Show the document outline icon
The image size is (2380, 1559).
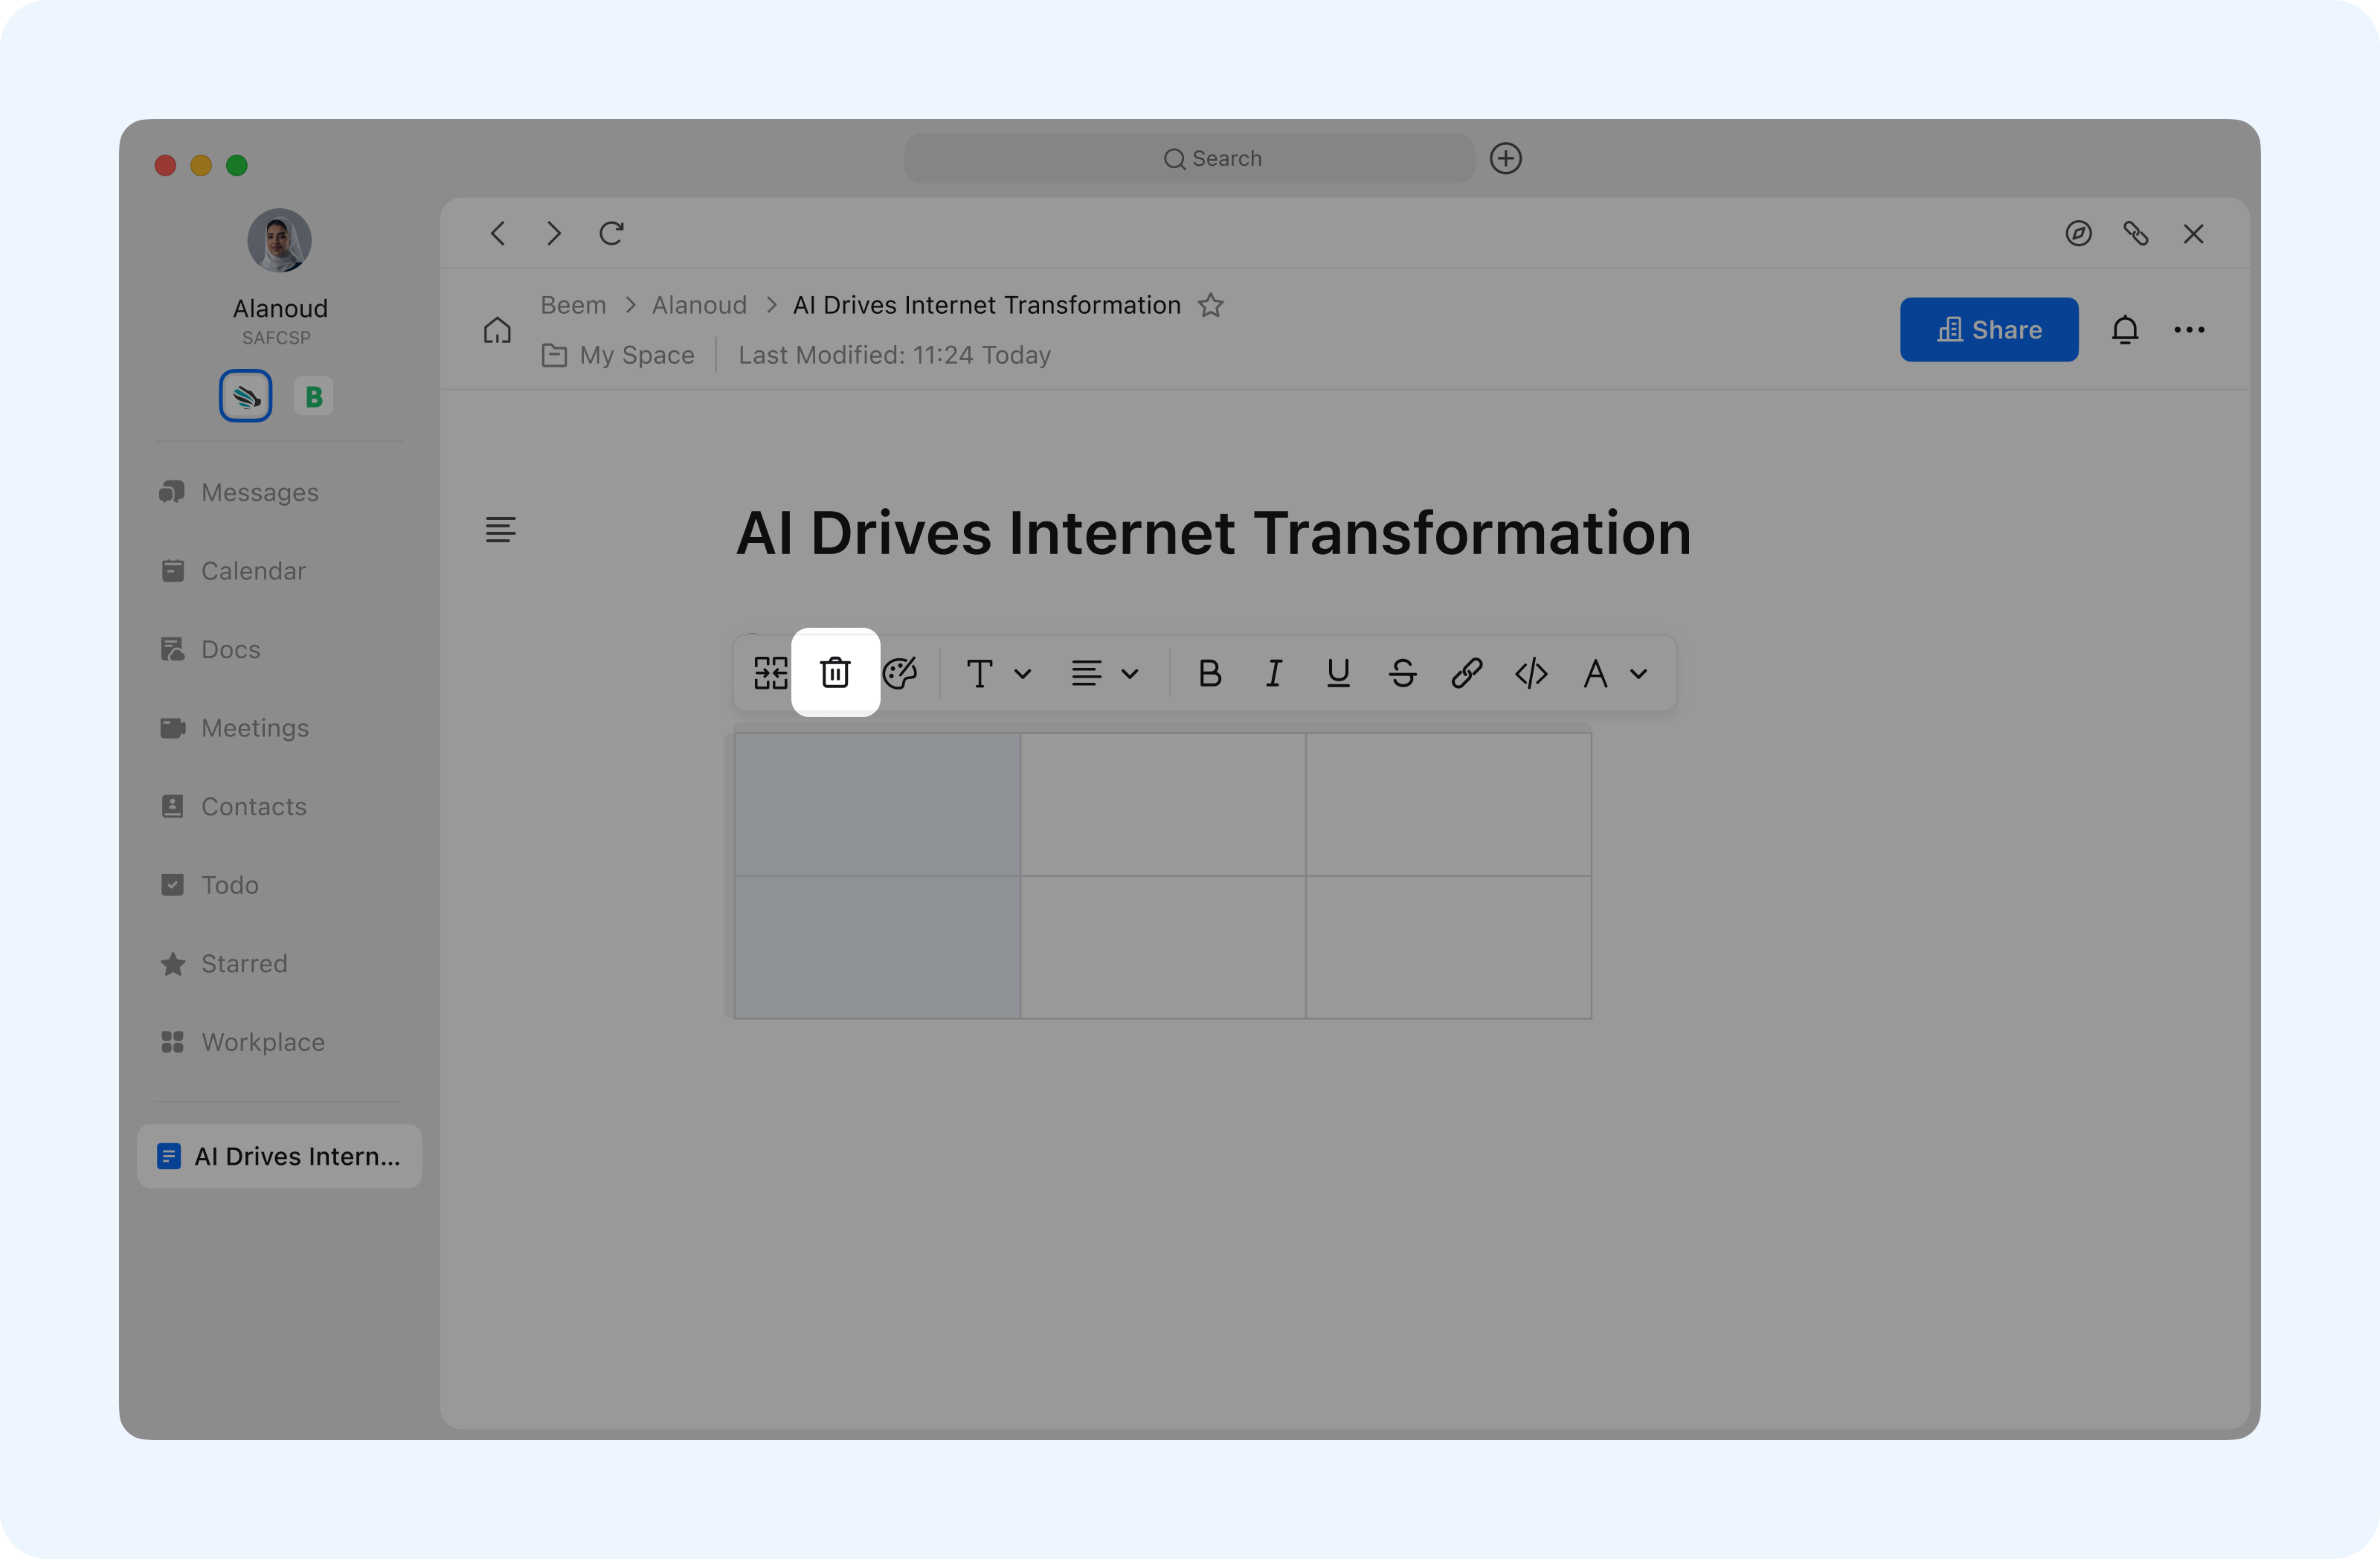(x=500, y=529)
